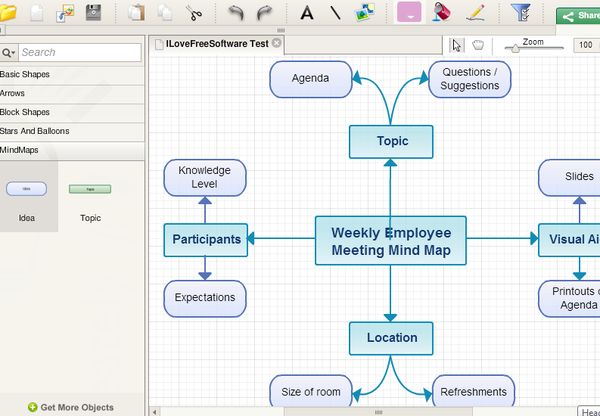This screenshot has height=416, width=600.
Task: Select the Weekly Employee Meeting Mind Map box
Action: click(x=391, y=241)
